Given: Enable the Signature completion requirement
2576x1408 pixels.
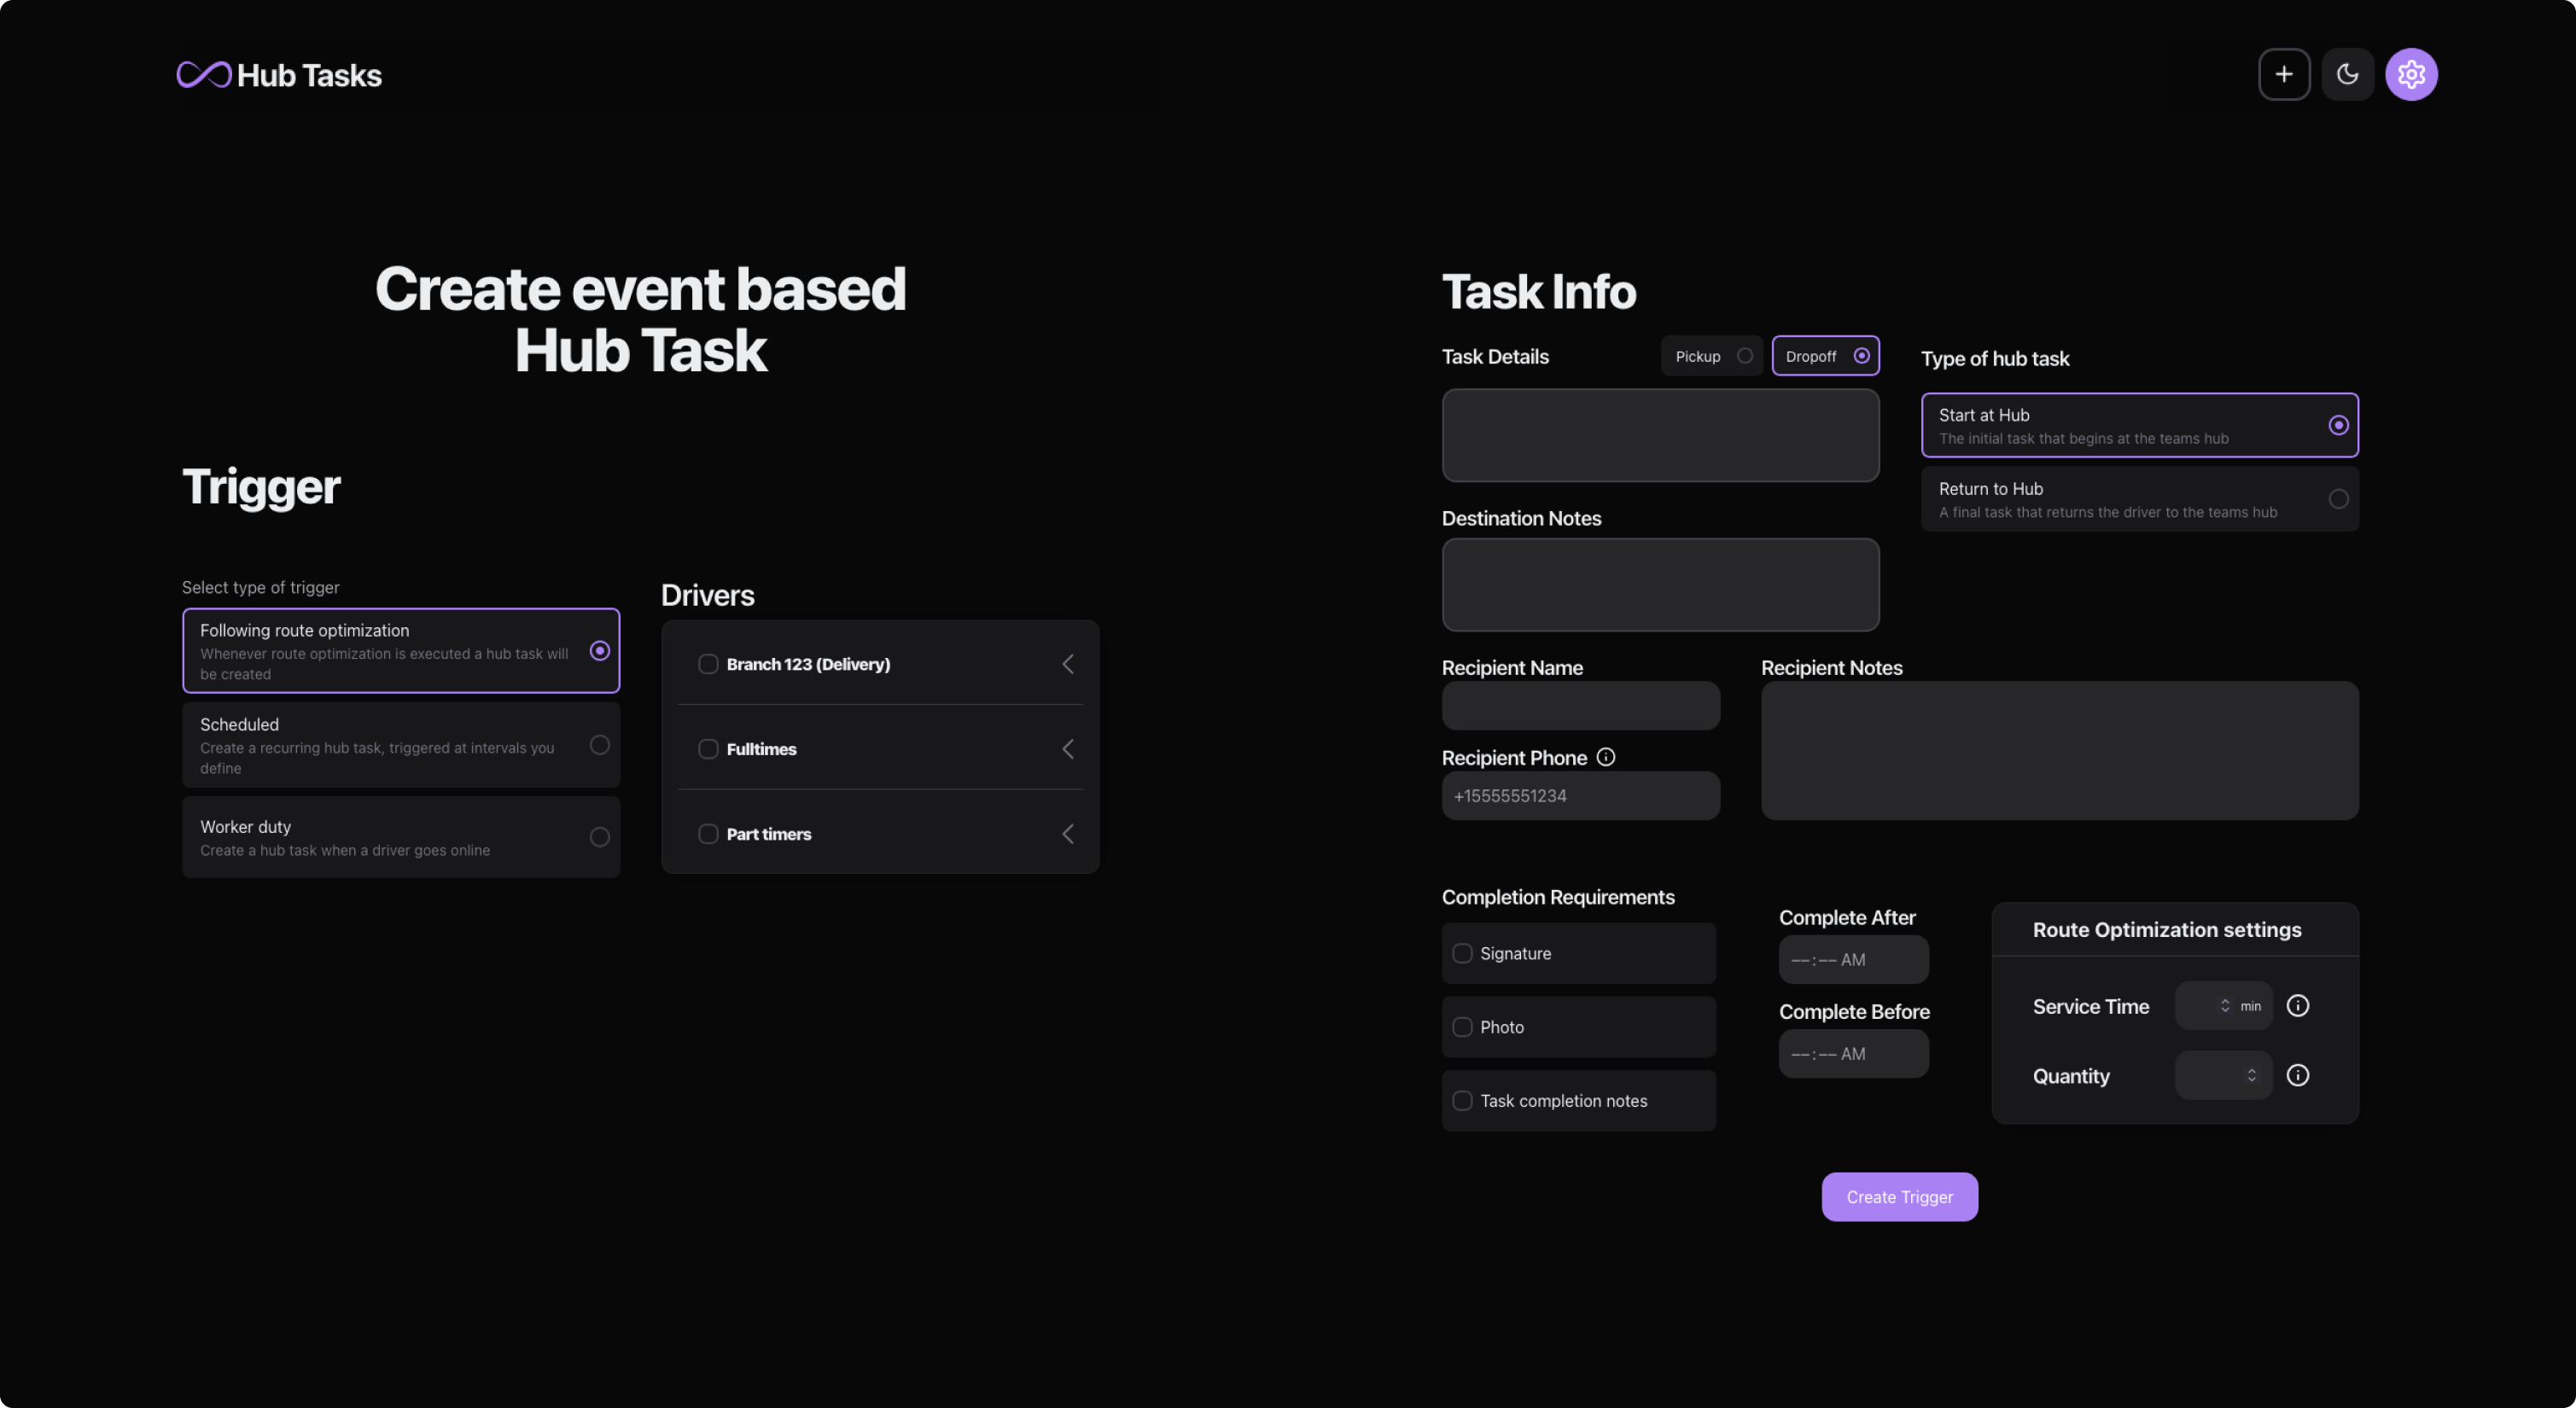Looking at the screenshot, I should coord(1462,953).
